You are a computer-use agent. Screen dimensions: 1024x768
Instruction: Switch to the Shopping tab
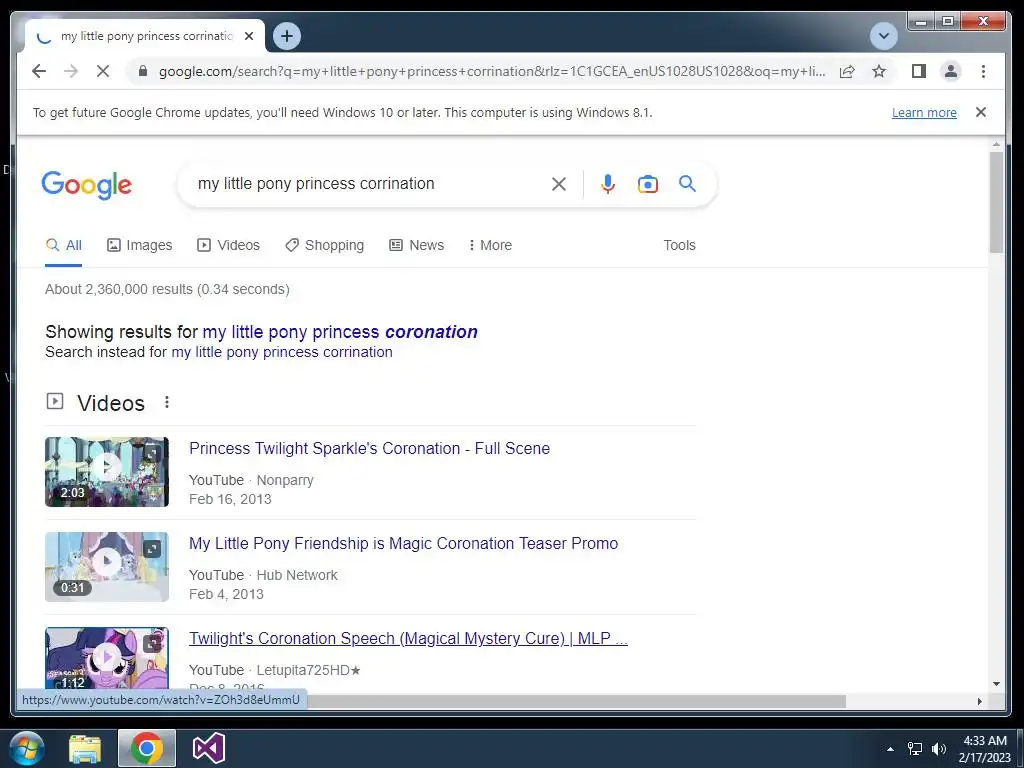(x=325, y=246)
